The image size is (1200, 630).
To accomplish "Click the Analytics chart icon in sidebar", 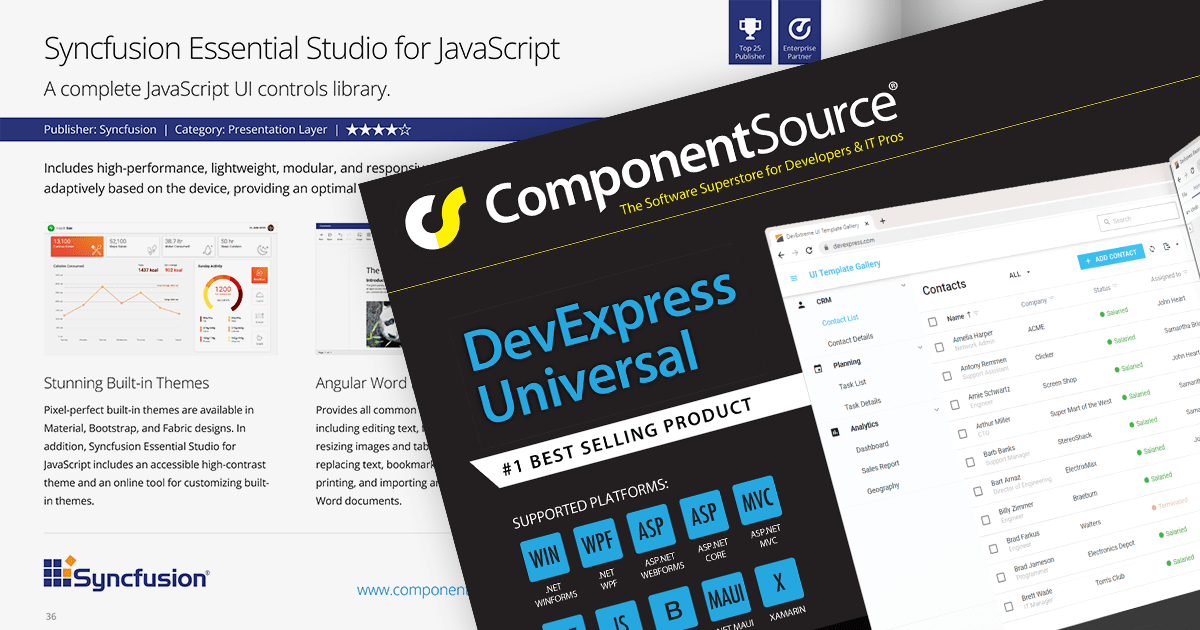I will (x=835, y=431).
